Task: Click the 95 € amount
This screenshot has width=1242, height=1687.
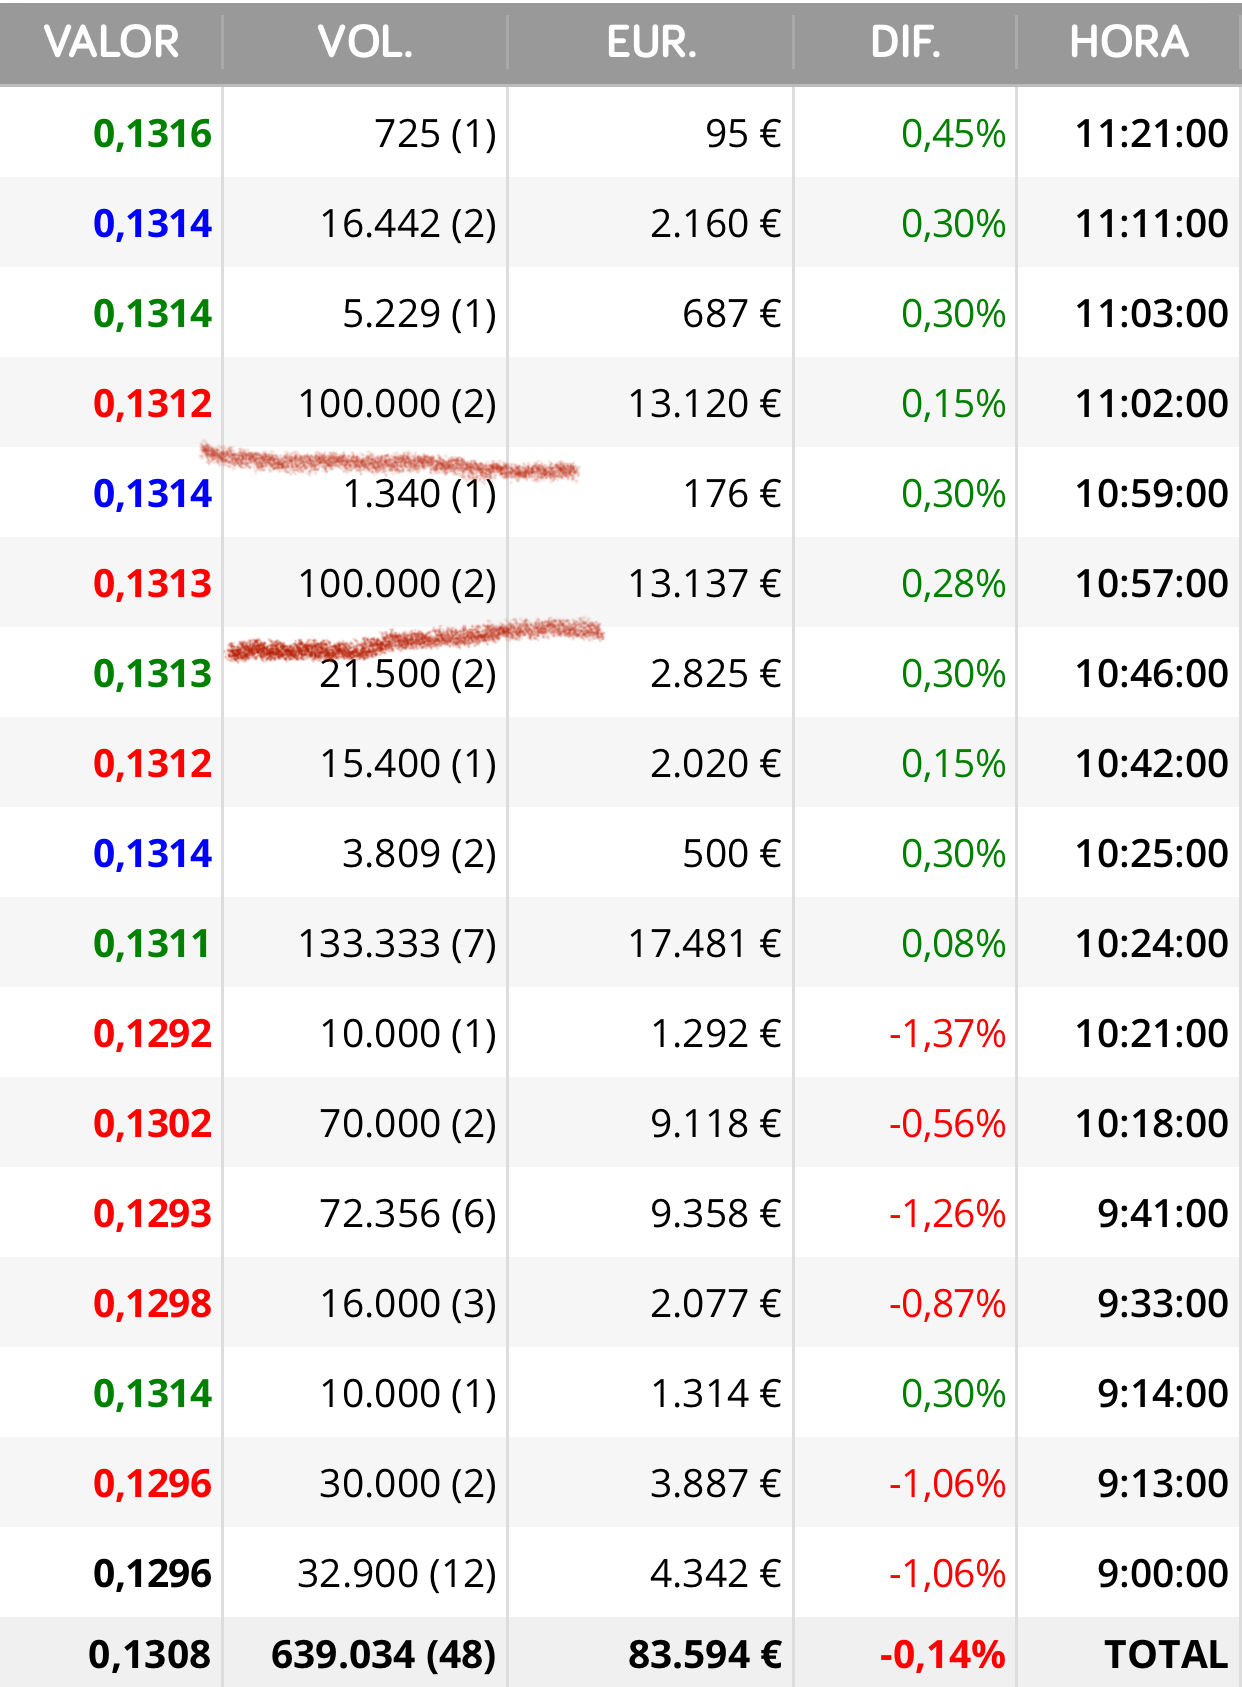Action: point(743,133)
